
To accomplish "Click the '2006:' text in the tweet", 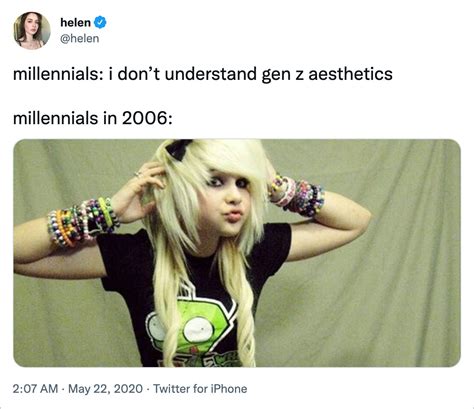I will pyautogui.click(x=147, y=118).
